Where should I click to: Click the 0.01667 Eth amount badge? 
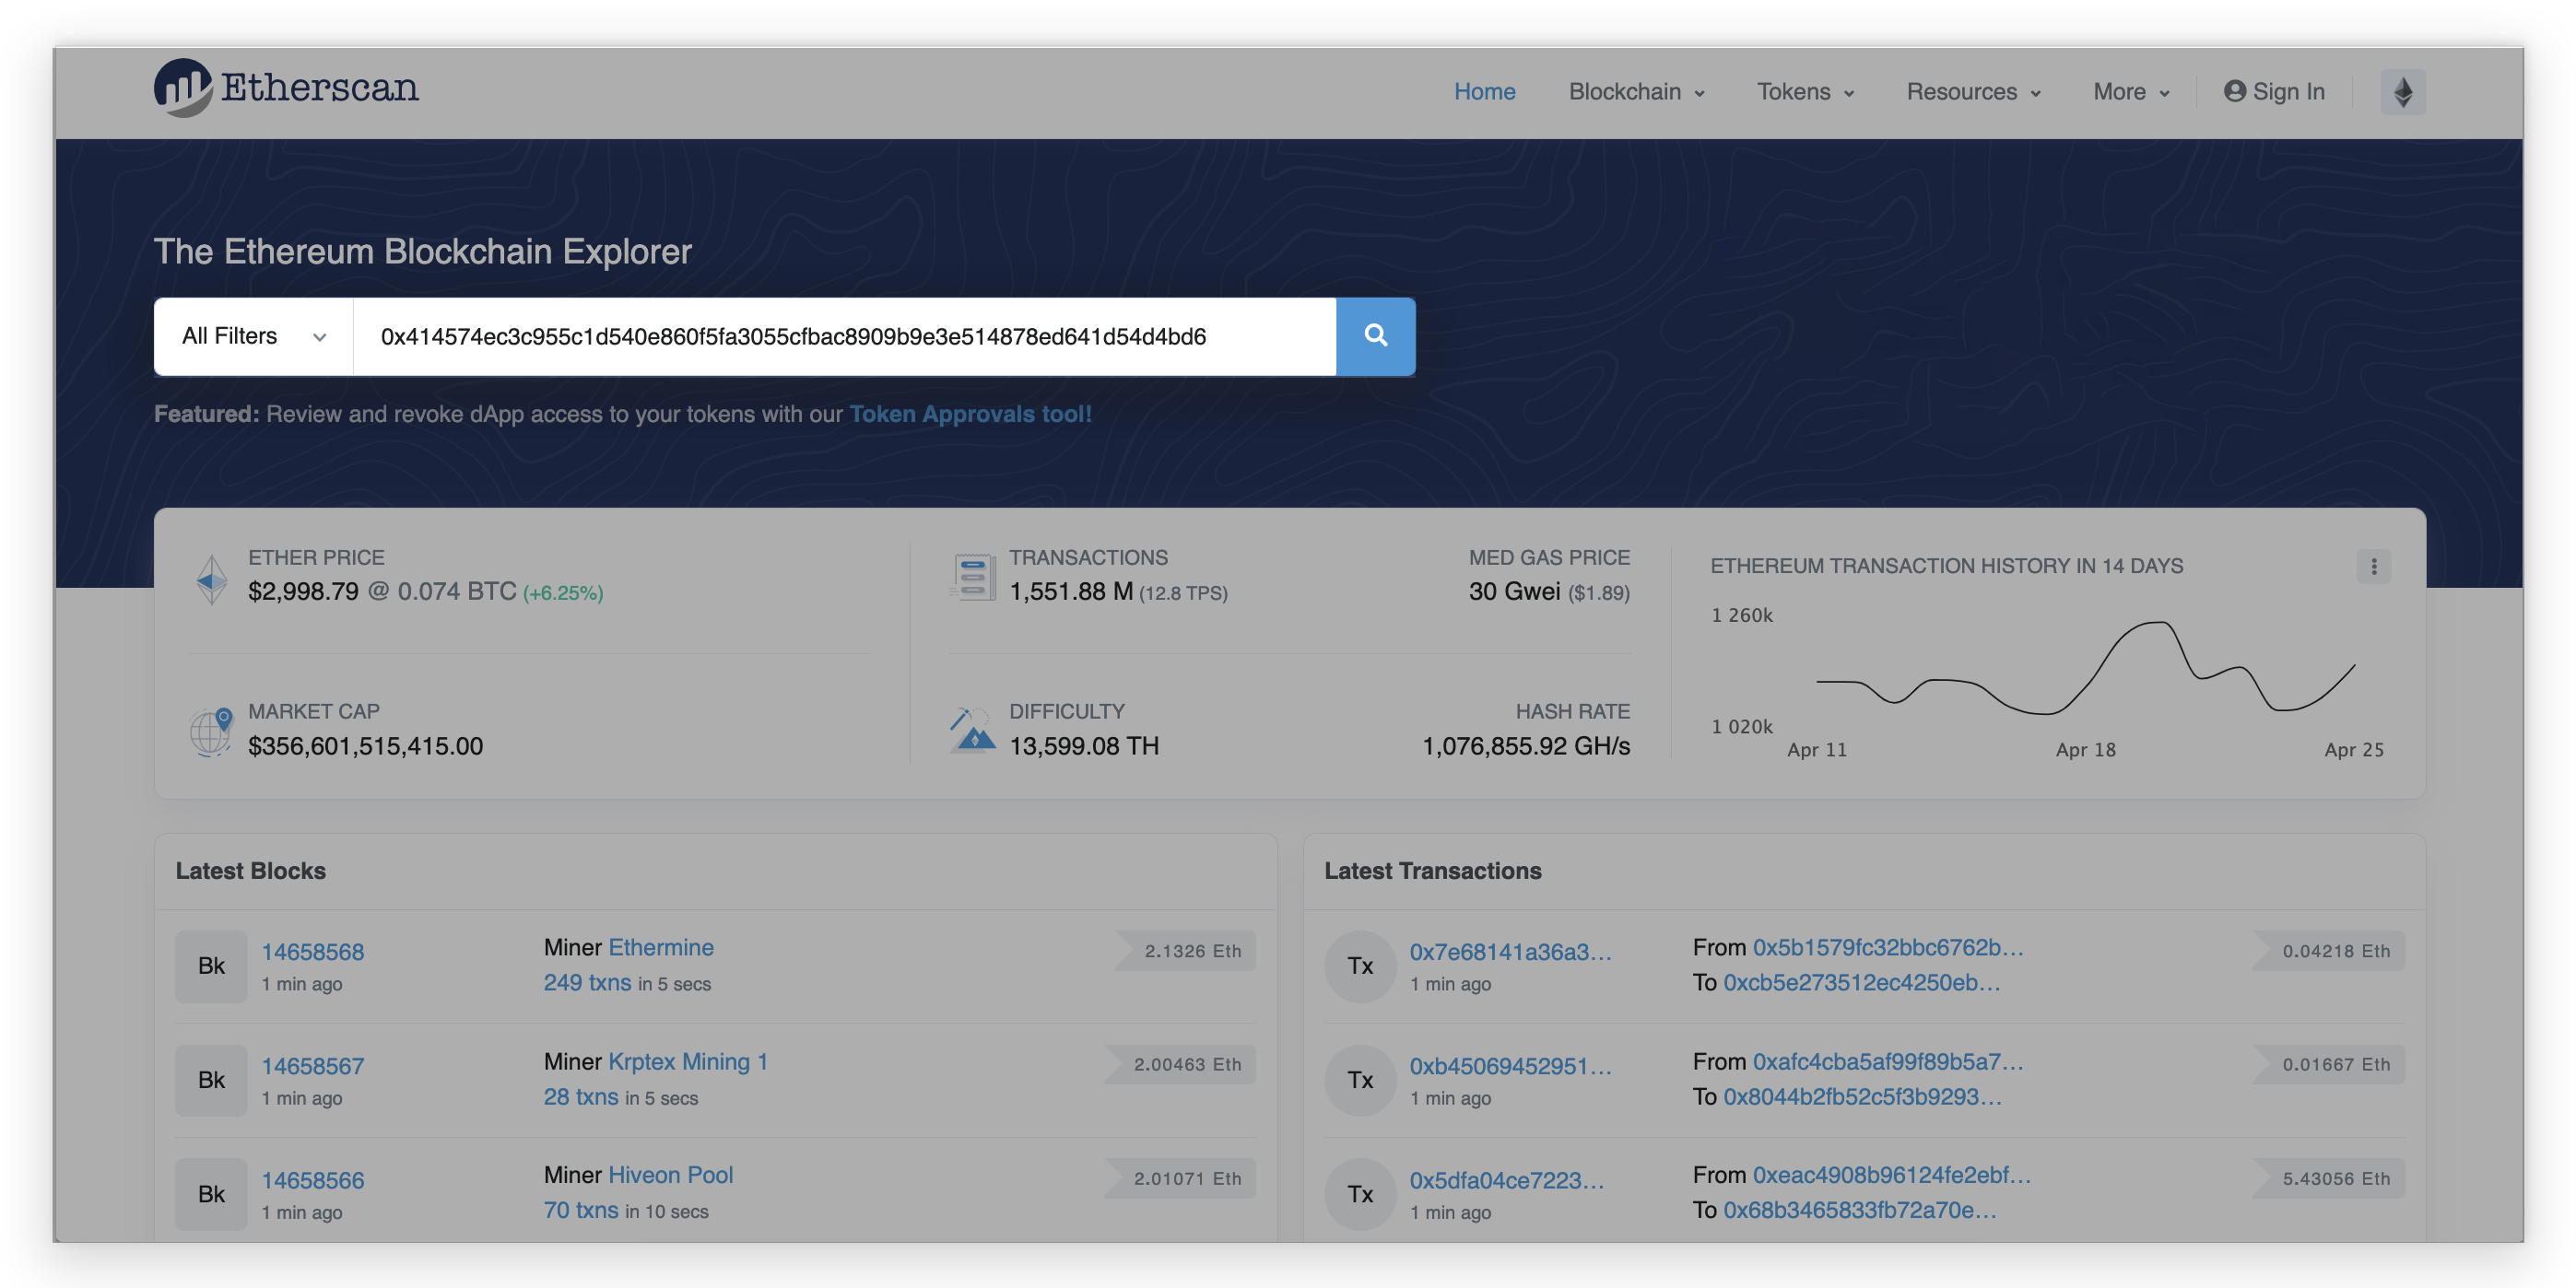pyautogui.click(x=2329, y=1064)
